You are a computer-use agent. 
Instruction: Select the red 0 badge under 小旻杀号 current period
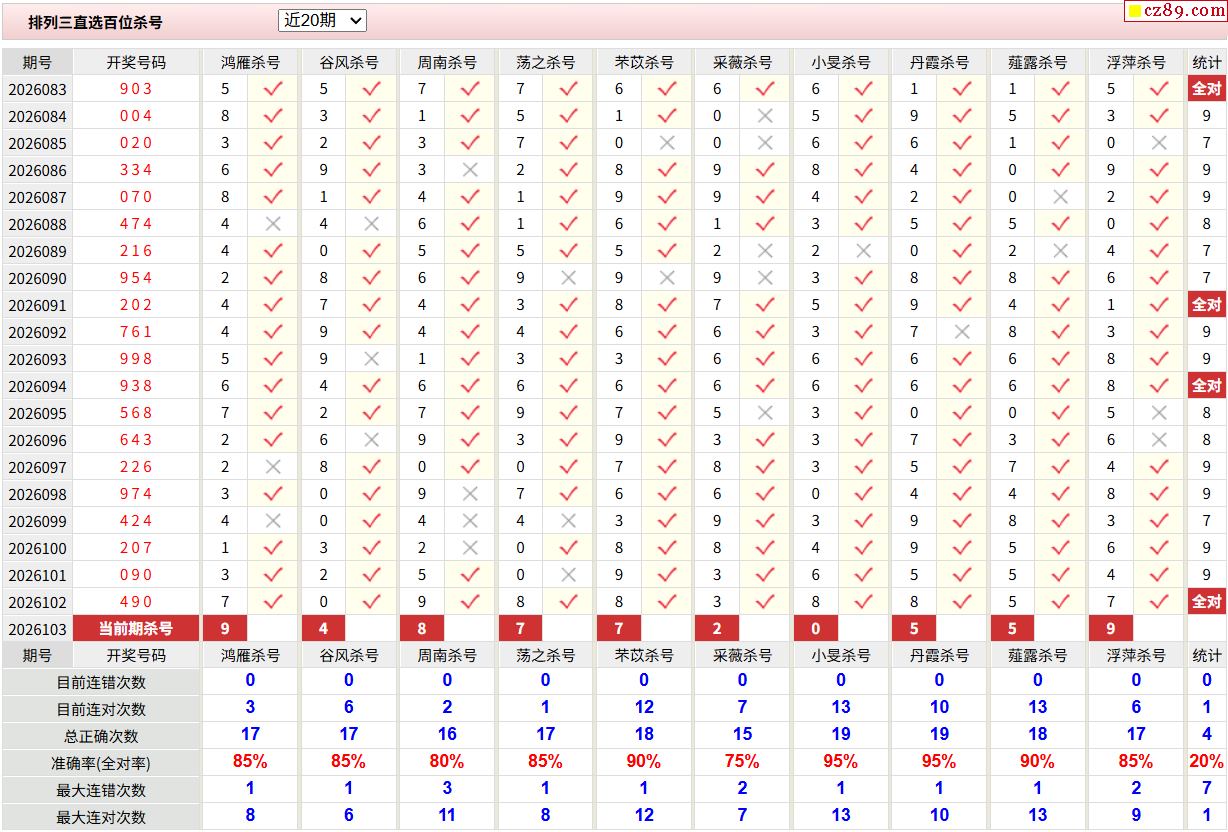(816, 629)
